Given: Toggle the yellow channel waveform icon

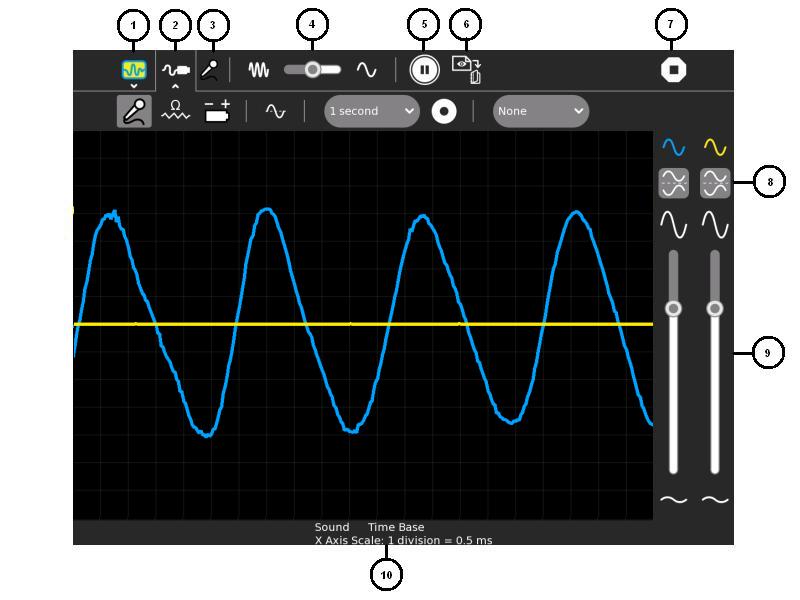Looking at the screenshot, I should point(715,148).
